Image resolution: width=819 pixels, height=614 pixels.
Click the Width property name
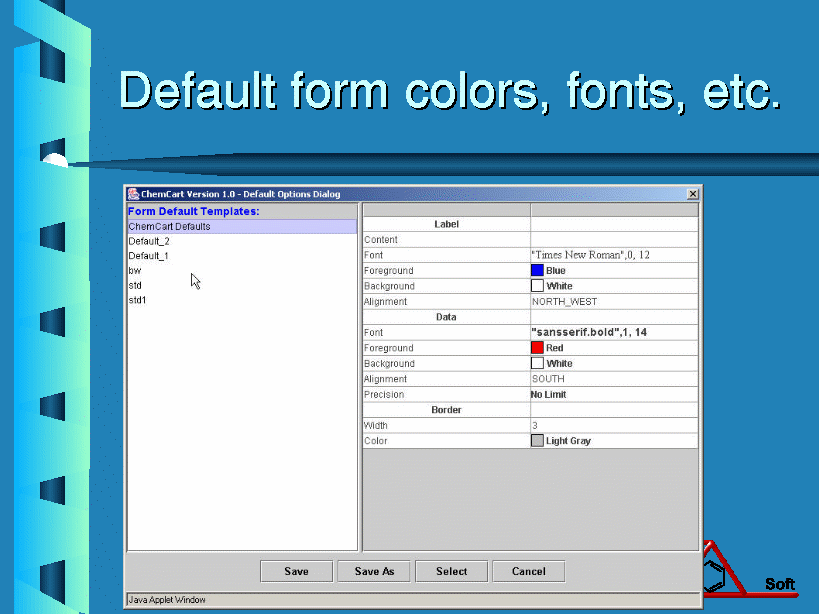click(x=376, y=426)
